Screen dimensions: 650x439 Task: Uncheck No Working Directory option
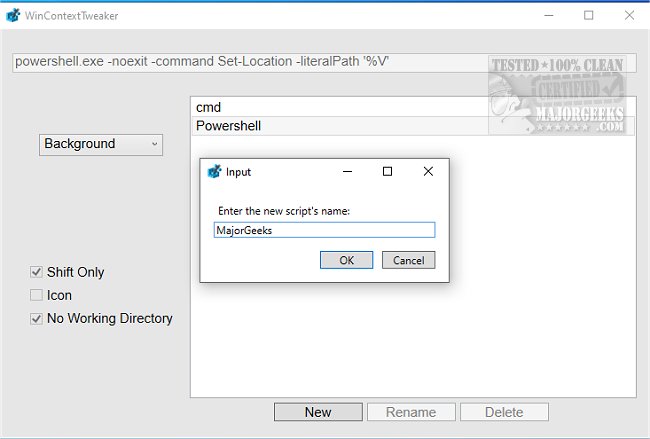(36, 318)
